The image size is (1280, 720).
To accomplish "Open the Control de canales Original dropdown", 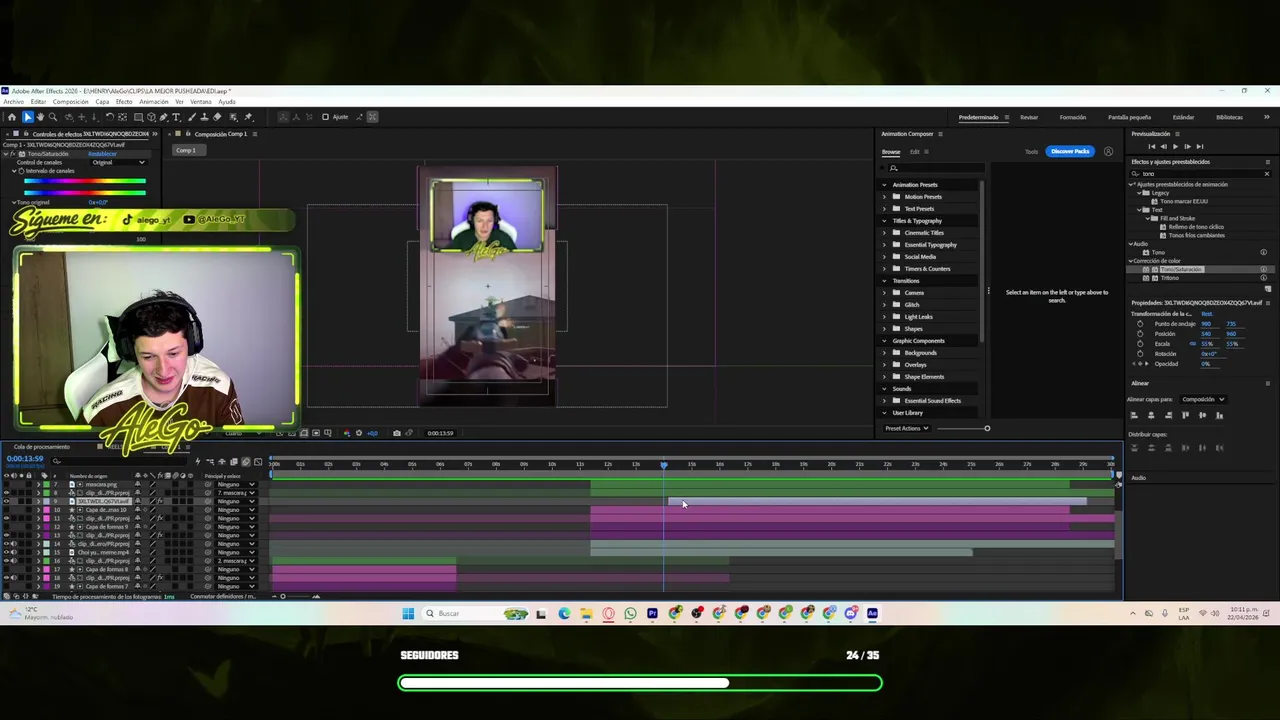I will [x=119, y=162].
